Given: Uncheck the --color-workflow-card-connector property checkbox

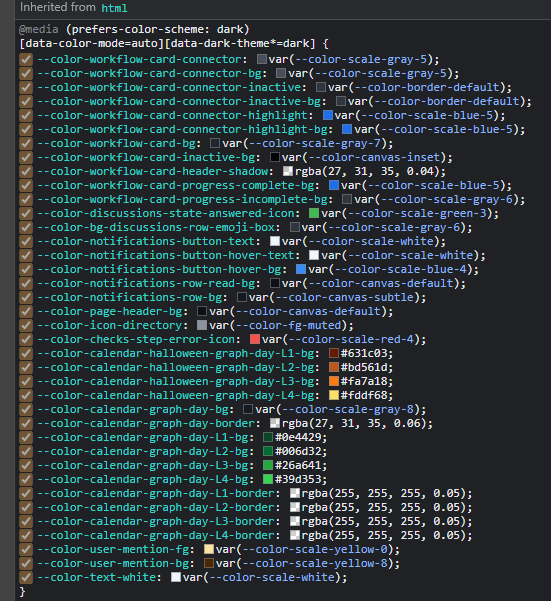Looking at the screenshot, I should (26, 59).
